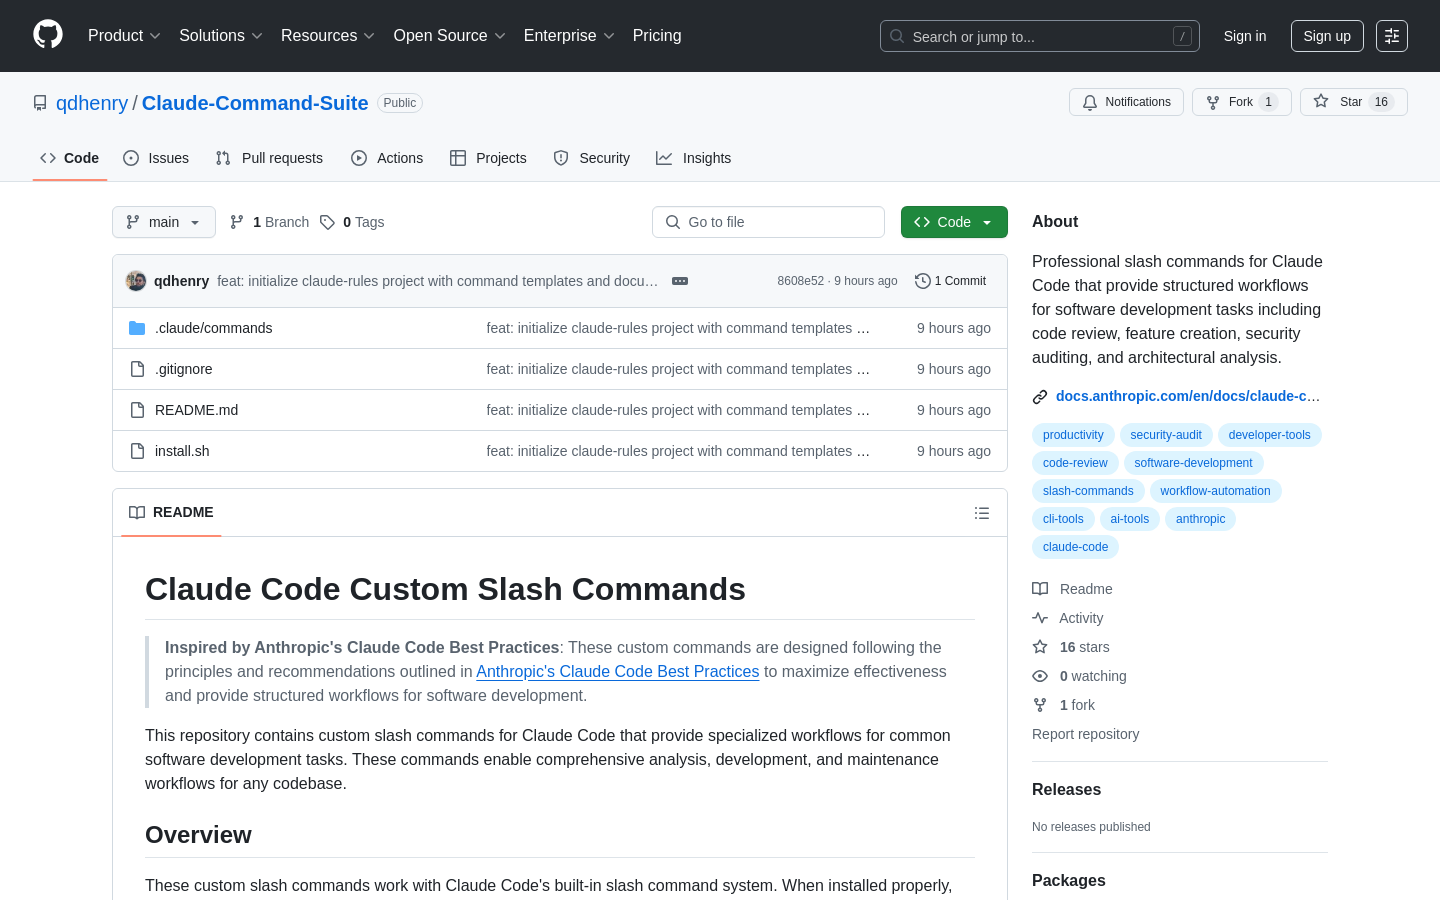Screen dimensions: 1440x900
Task: Select the README tab heading
Action: (171, 512)
